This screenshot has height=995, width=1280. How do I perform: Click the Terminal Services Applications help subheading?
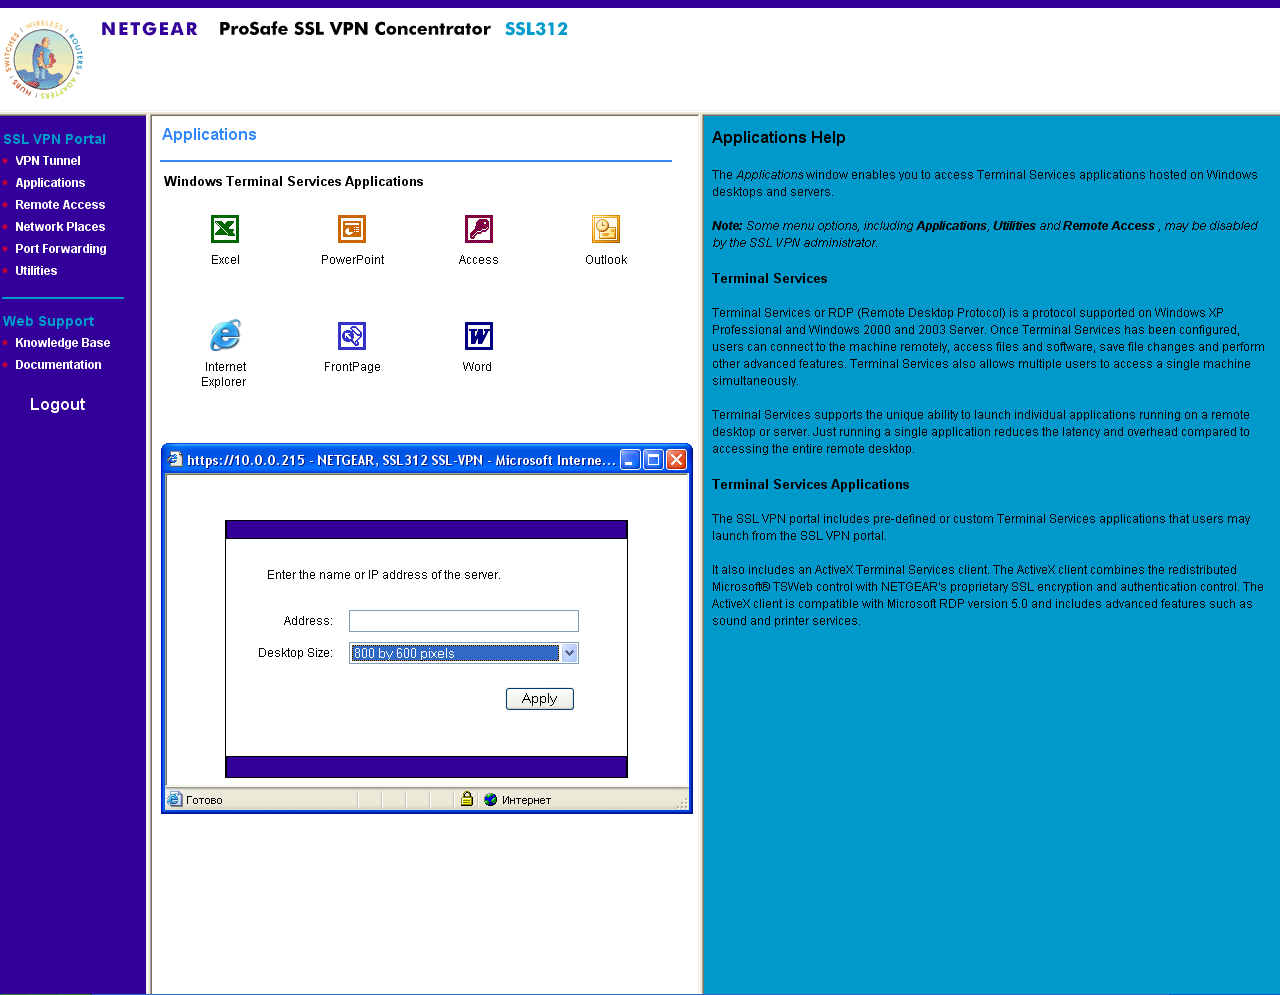click(811, 485)
